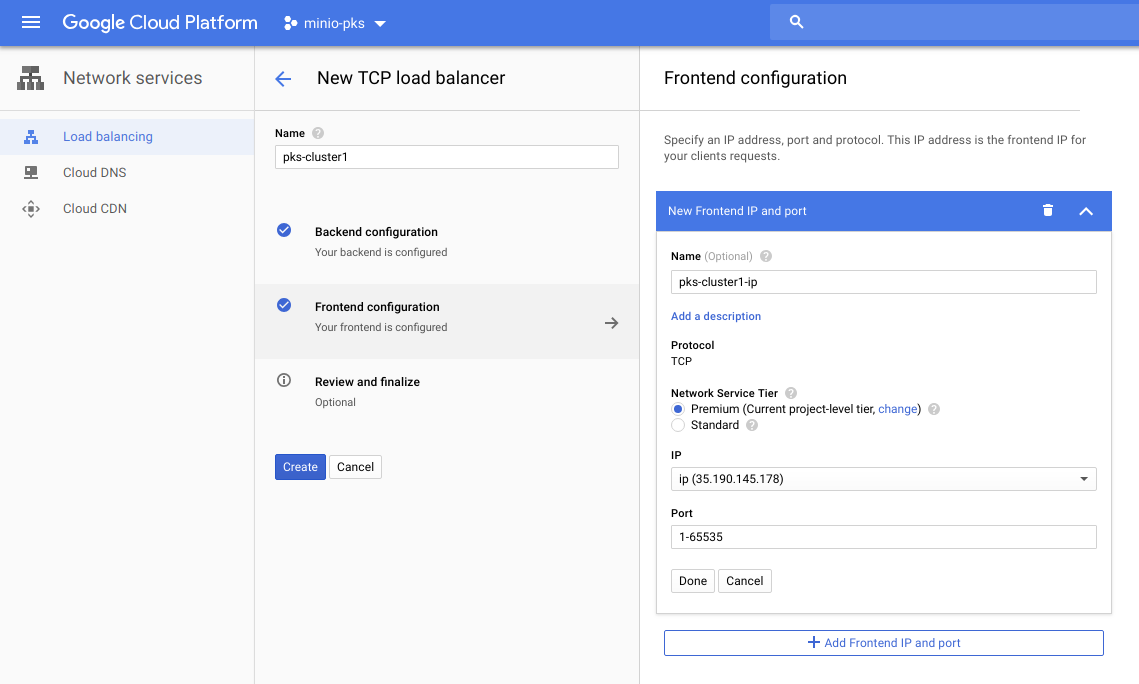Open the minio-pks project selector dropdown

335,22
